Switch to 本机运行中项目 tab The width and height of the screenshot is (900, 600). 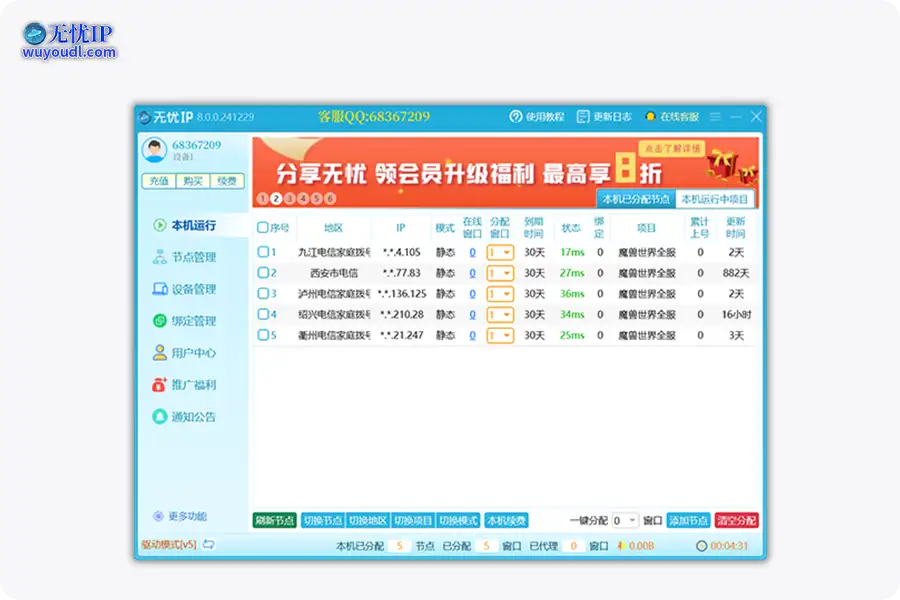(715, 199)
